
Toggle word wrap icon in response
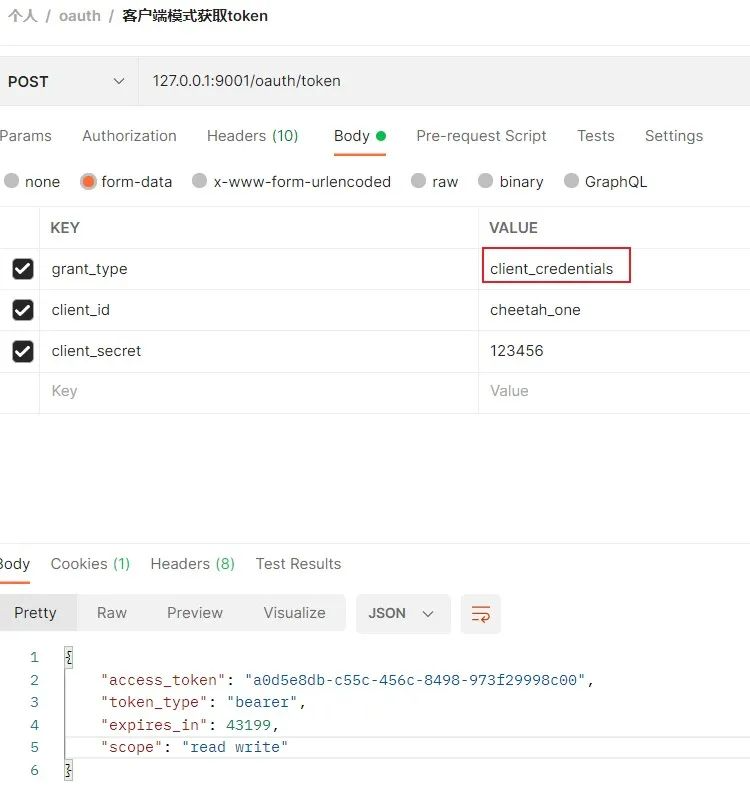[480, 614]
